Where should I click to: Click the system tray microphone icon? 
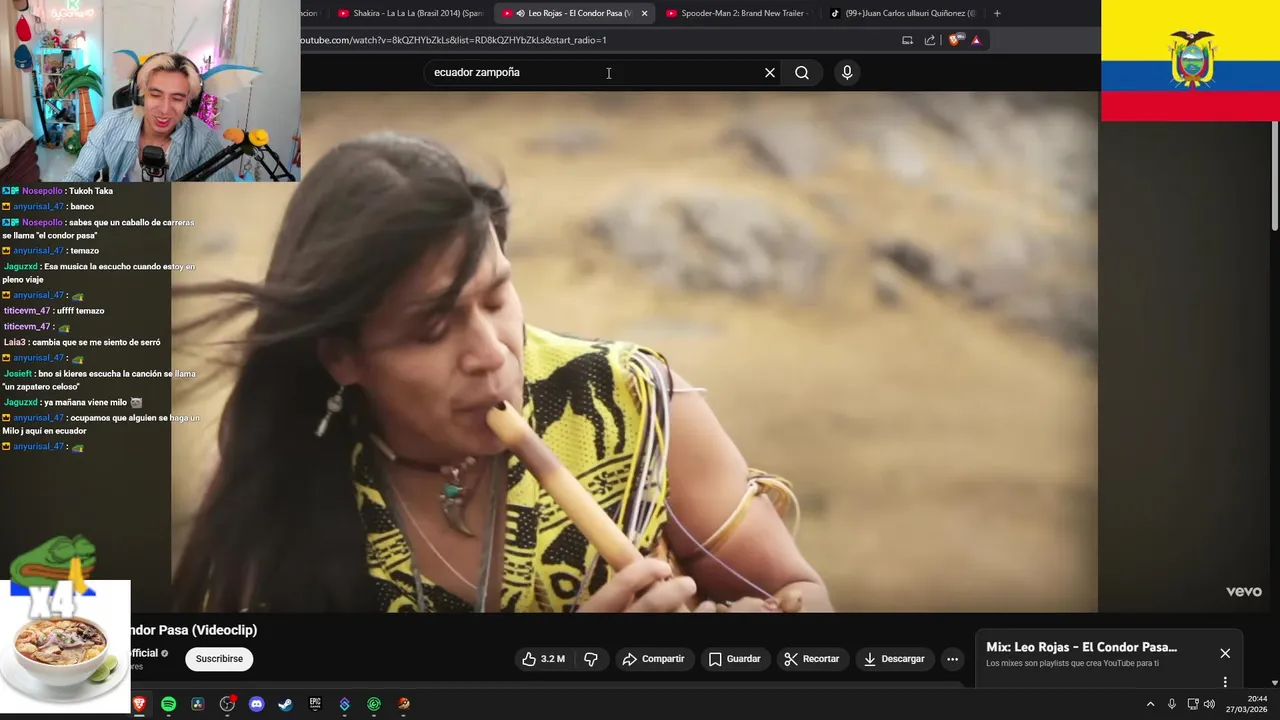click(1172, 704)
